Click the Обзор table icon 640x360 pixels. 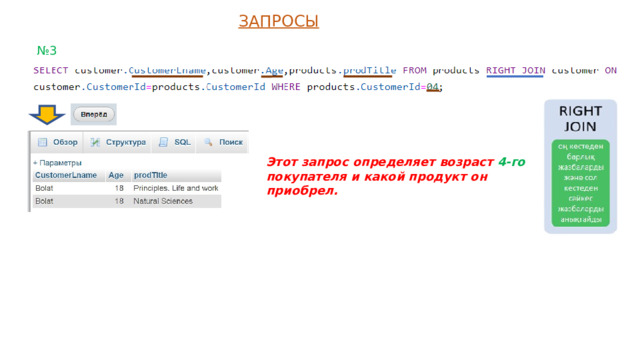click(42, 142)
